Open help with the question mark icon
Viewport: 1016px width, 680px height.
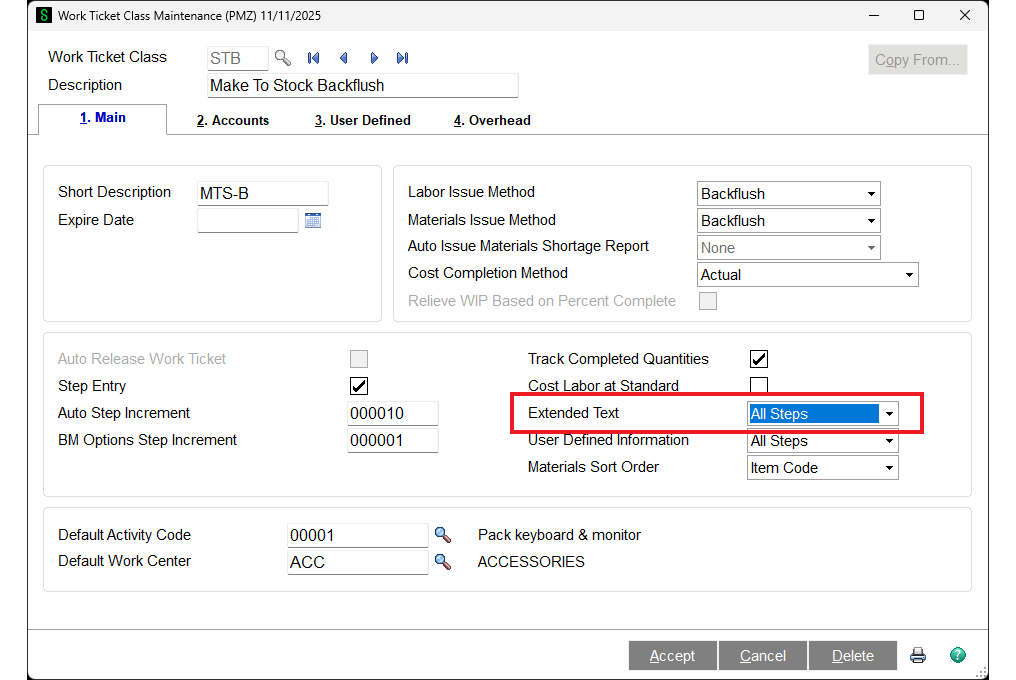click(957, 656)
